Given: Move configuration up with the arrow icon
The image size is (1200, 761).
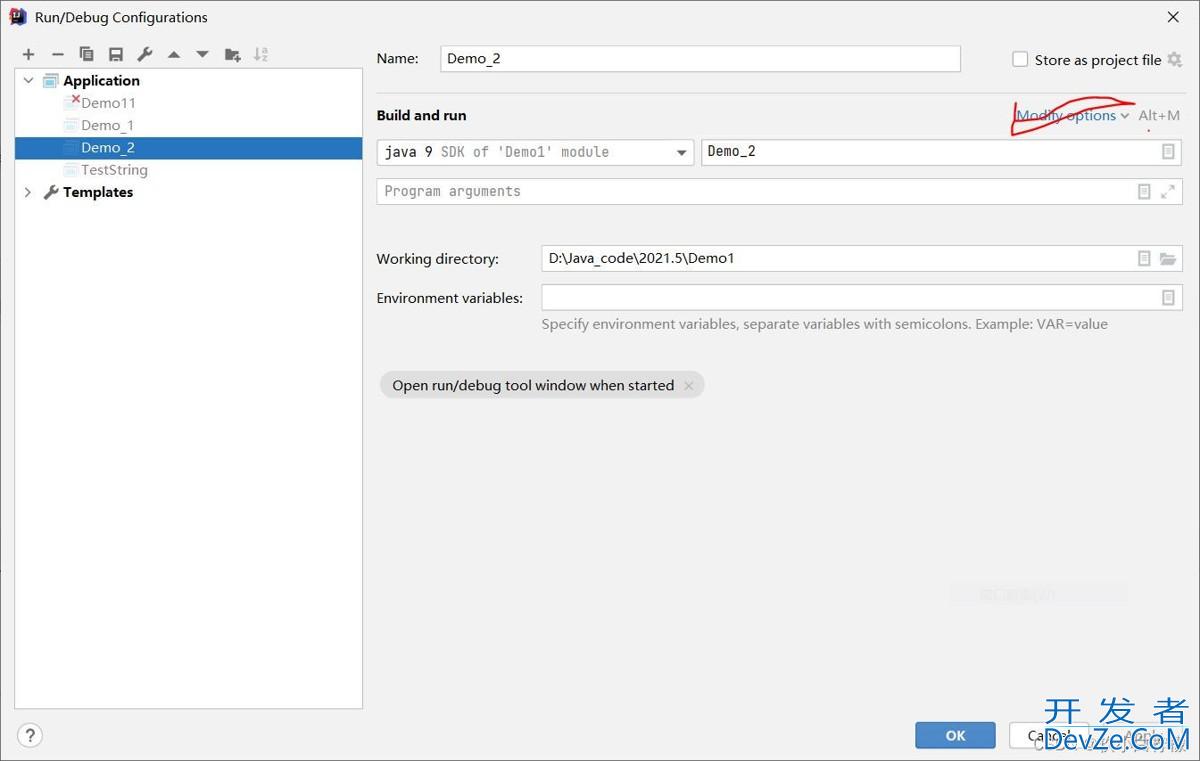Looking at the screenshot, I should (x=174, y=55).
